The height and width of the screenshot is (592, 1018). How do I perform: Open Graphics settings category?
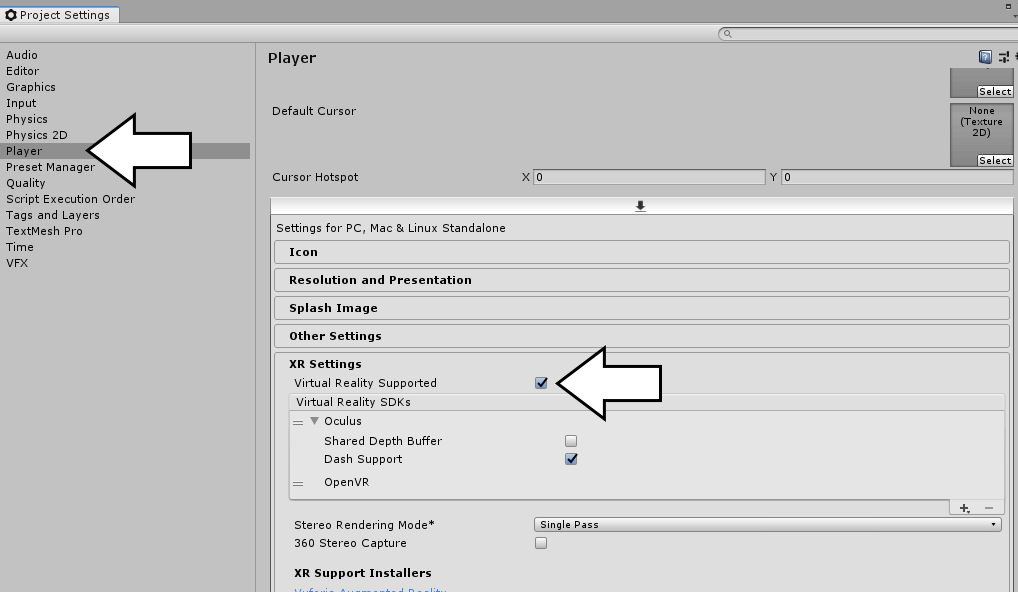pyautogui.click(x=31, y=87)
